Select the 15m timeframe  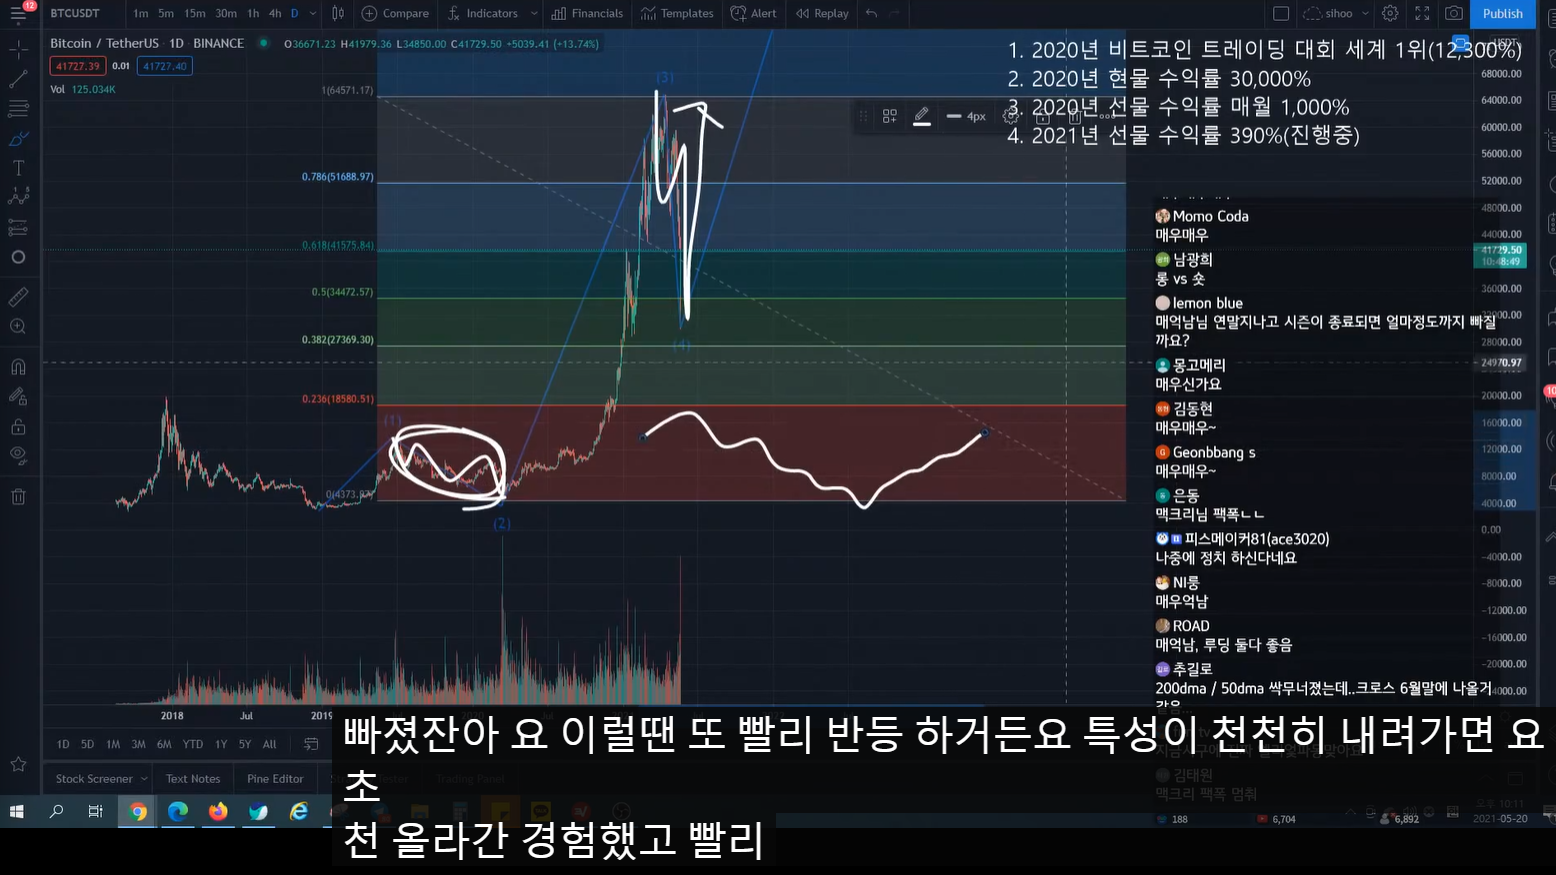[x=195, y=14]
